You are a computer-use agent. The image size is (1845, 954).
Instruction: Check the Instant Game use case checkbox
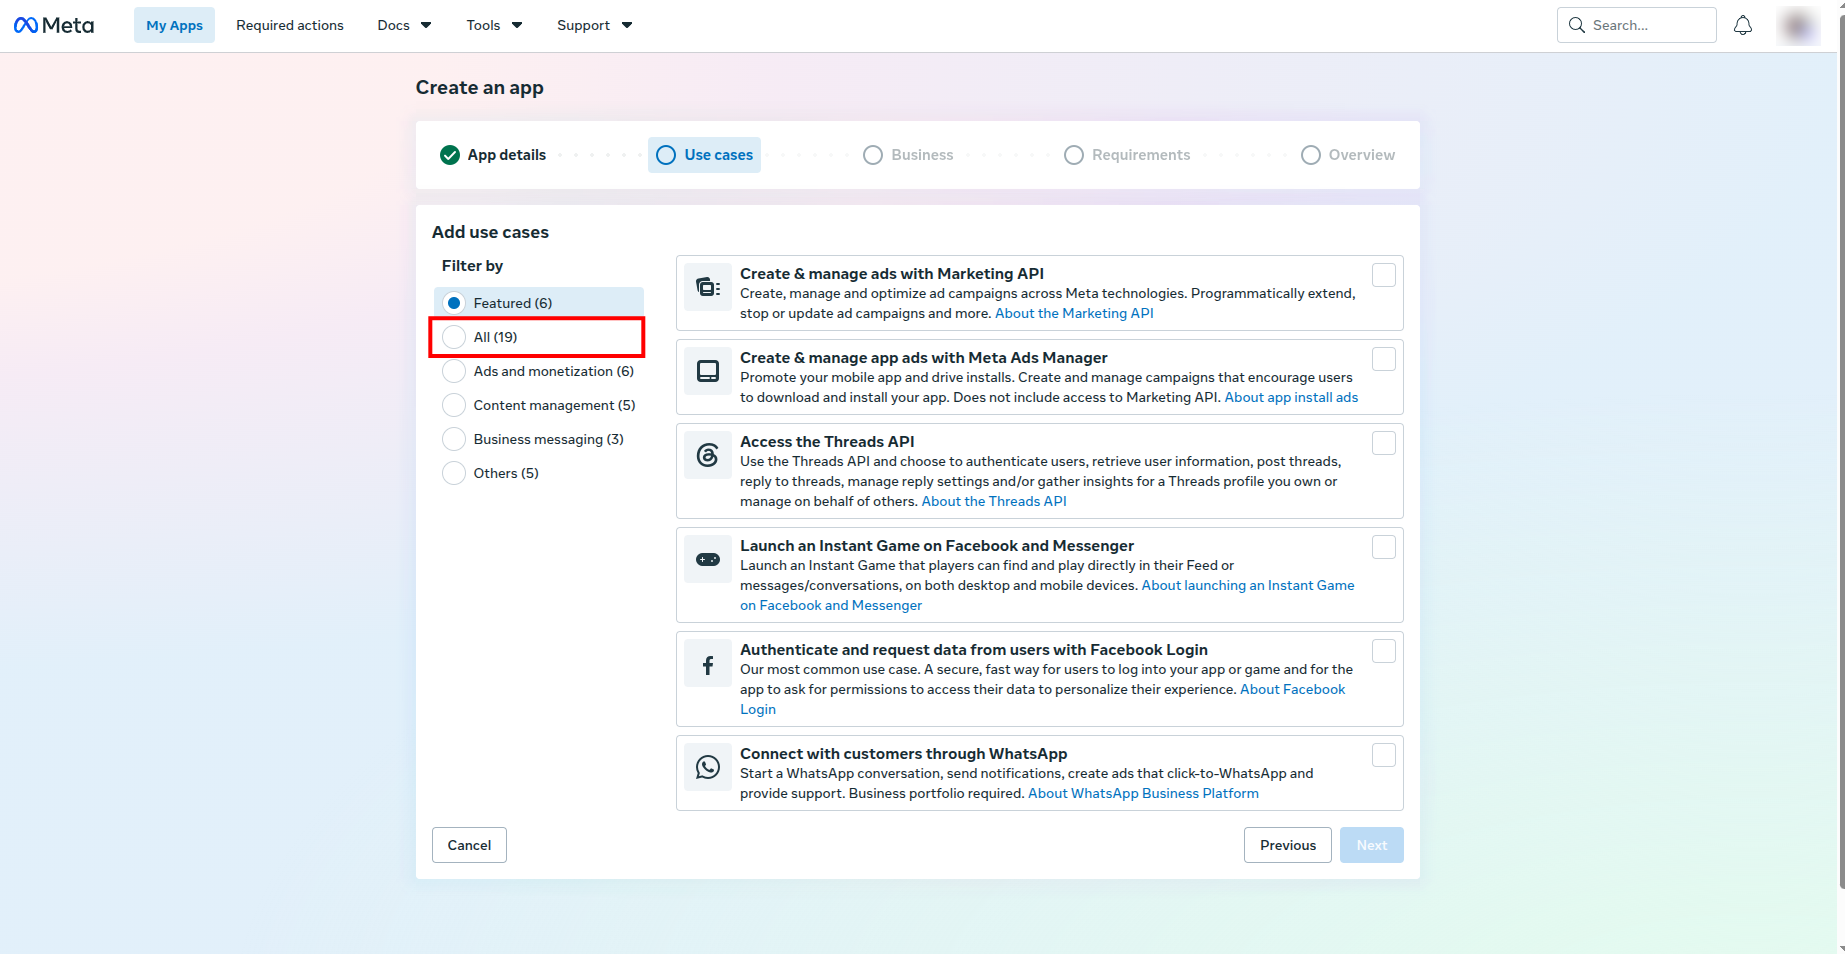click(1384, 547)
